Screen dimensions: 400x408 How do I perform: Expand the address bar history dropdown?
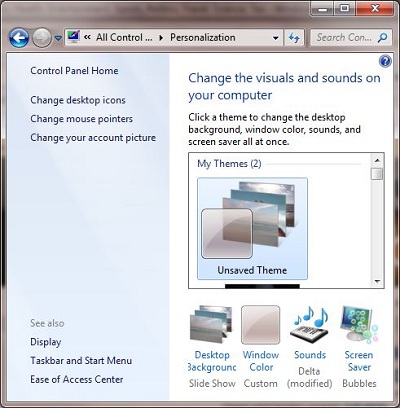point(276,38)
